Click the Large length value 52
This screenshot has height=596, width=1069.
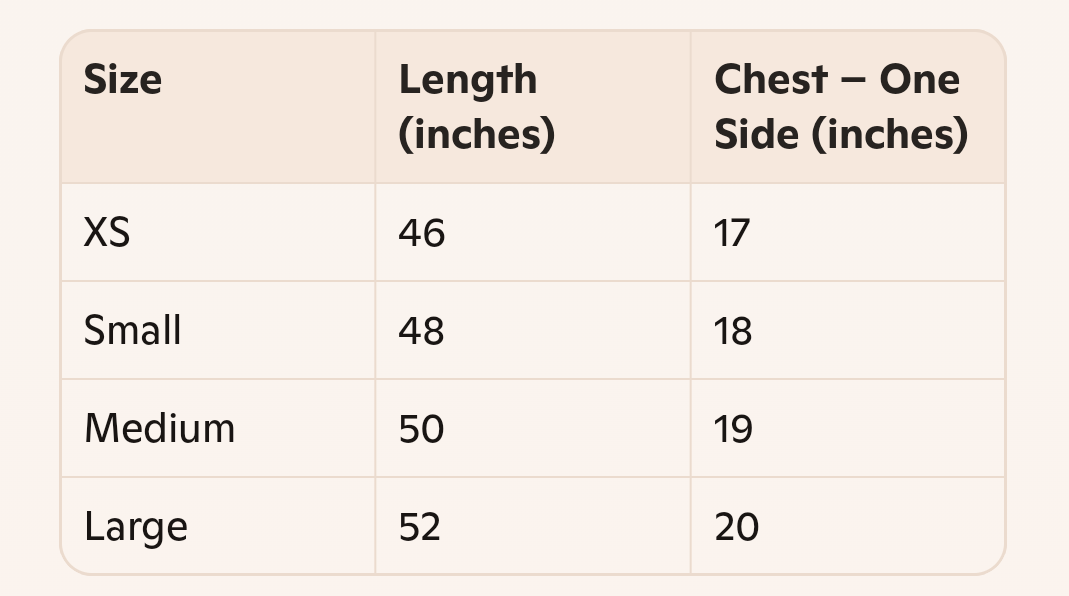click(x=419, y=527)
